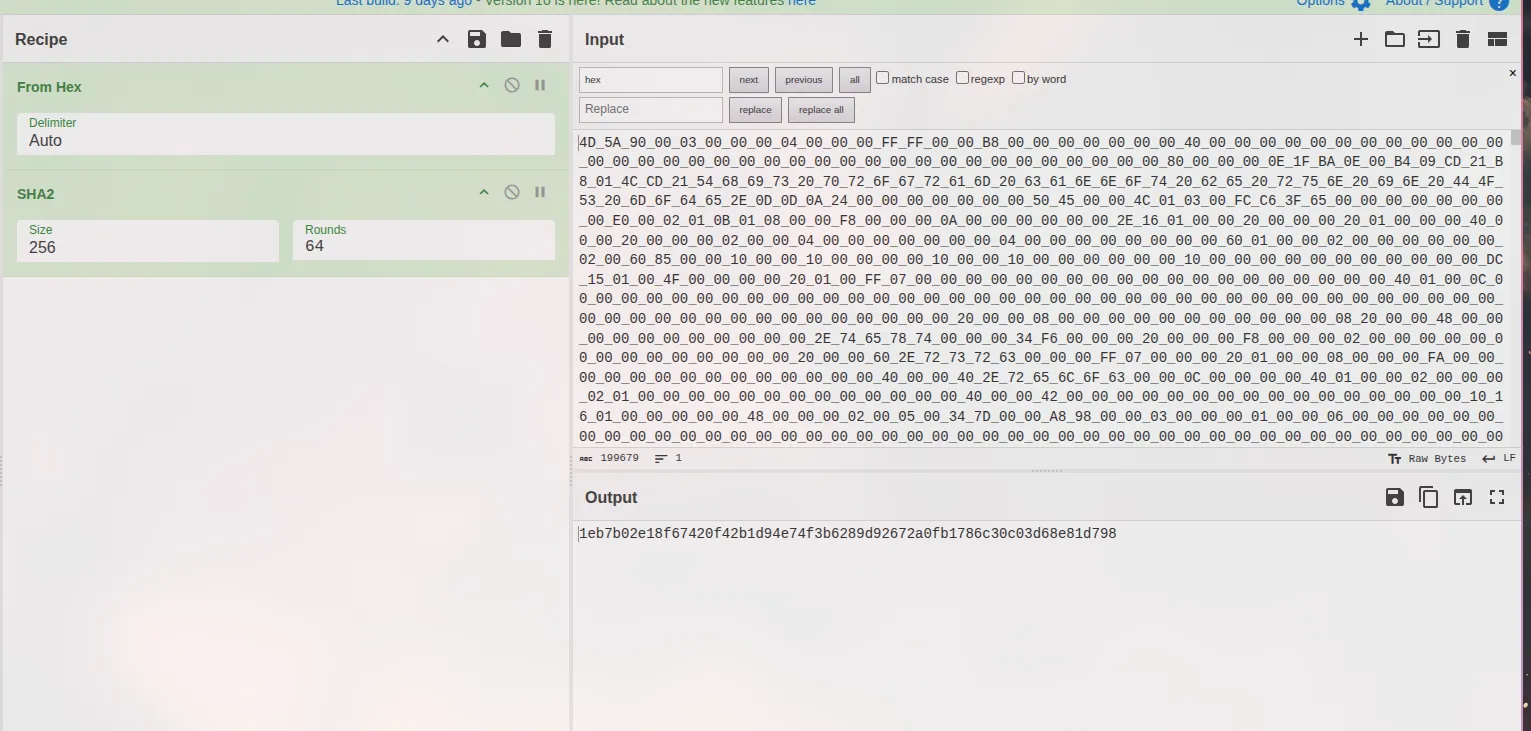Collapse the SHA2 operation

(x=484, y=192)
